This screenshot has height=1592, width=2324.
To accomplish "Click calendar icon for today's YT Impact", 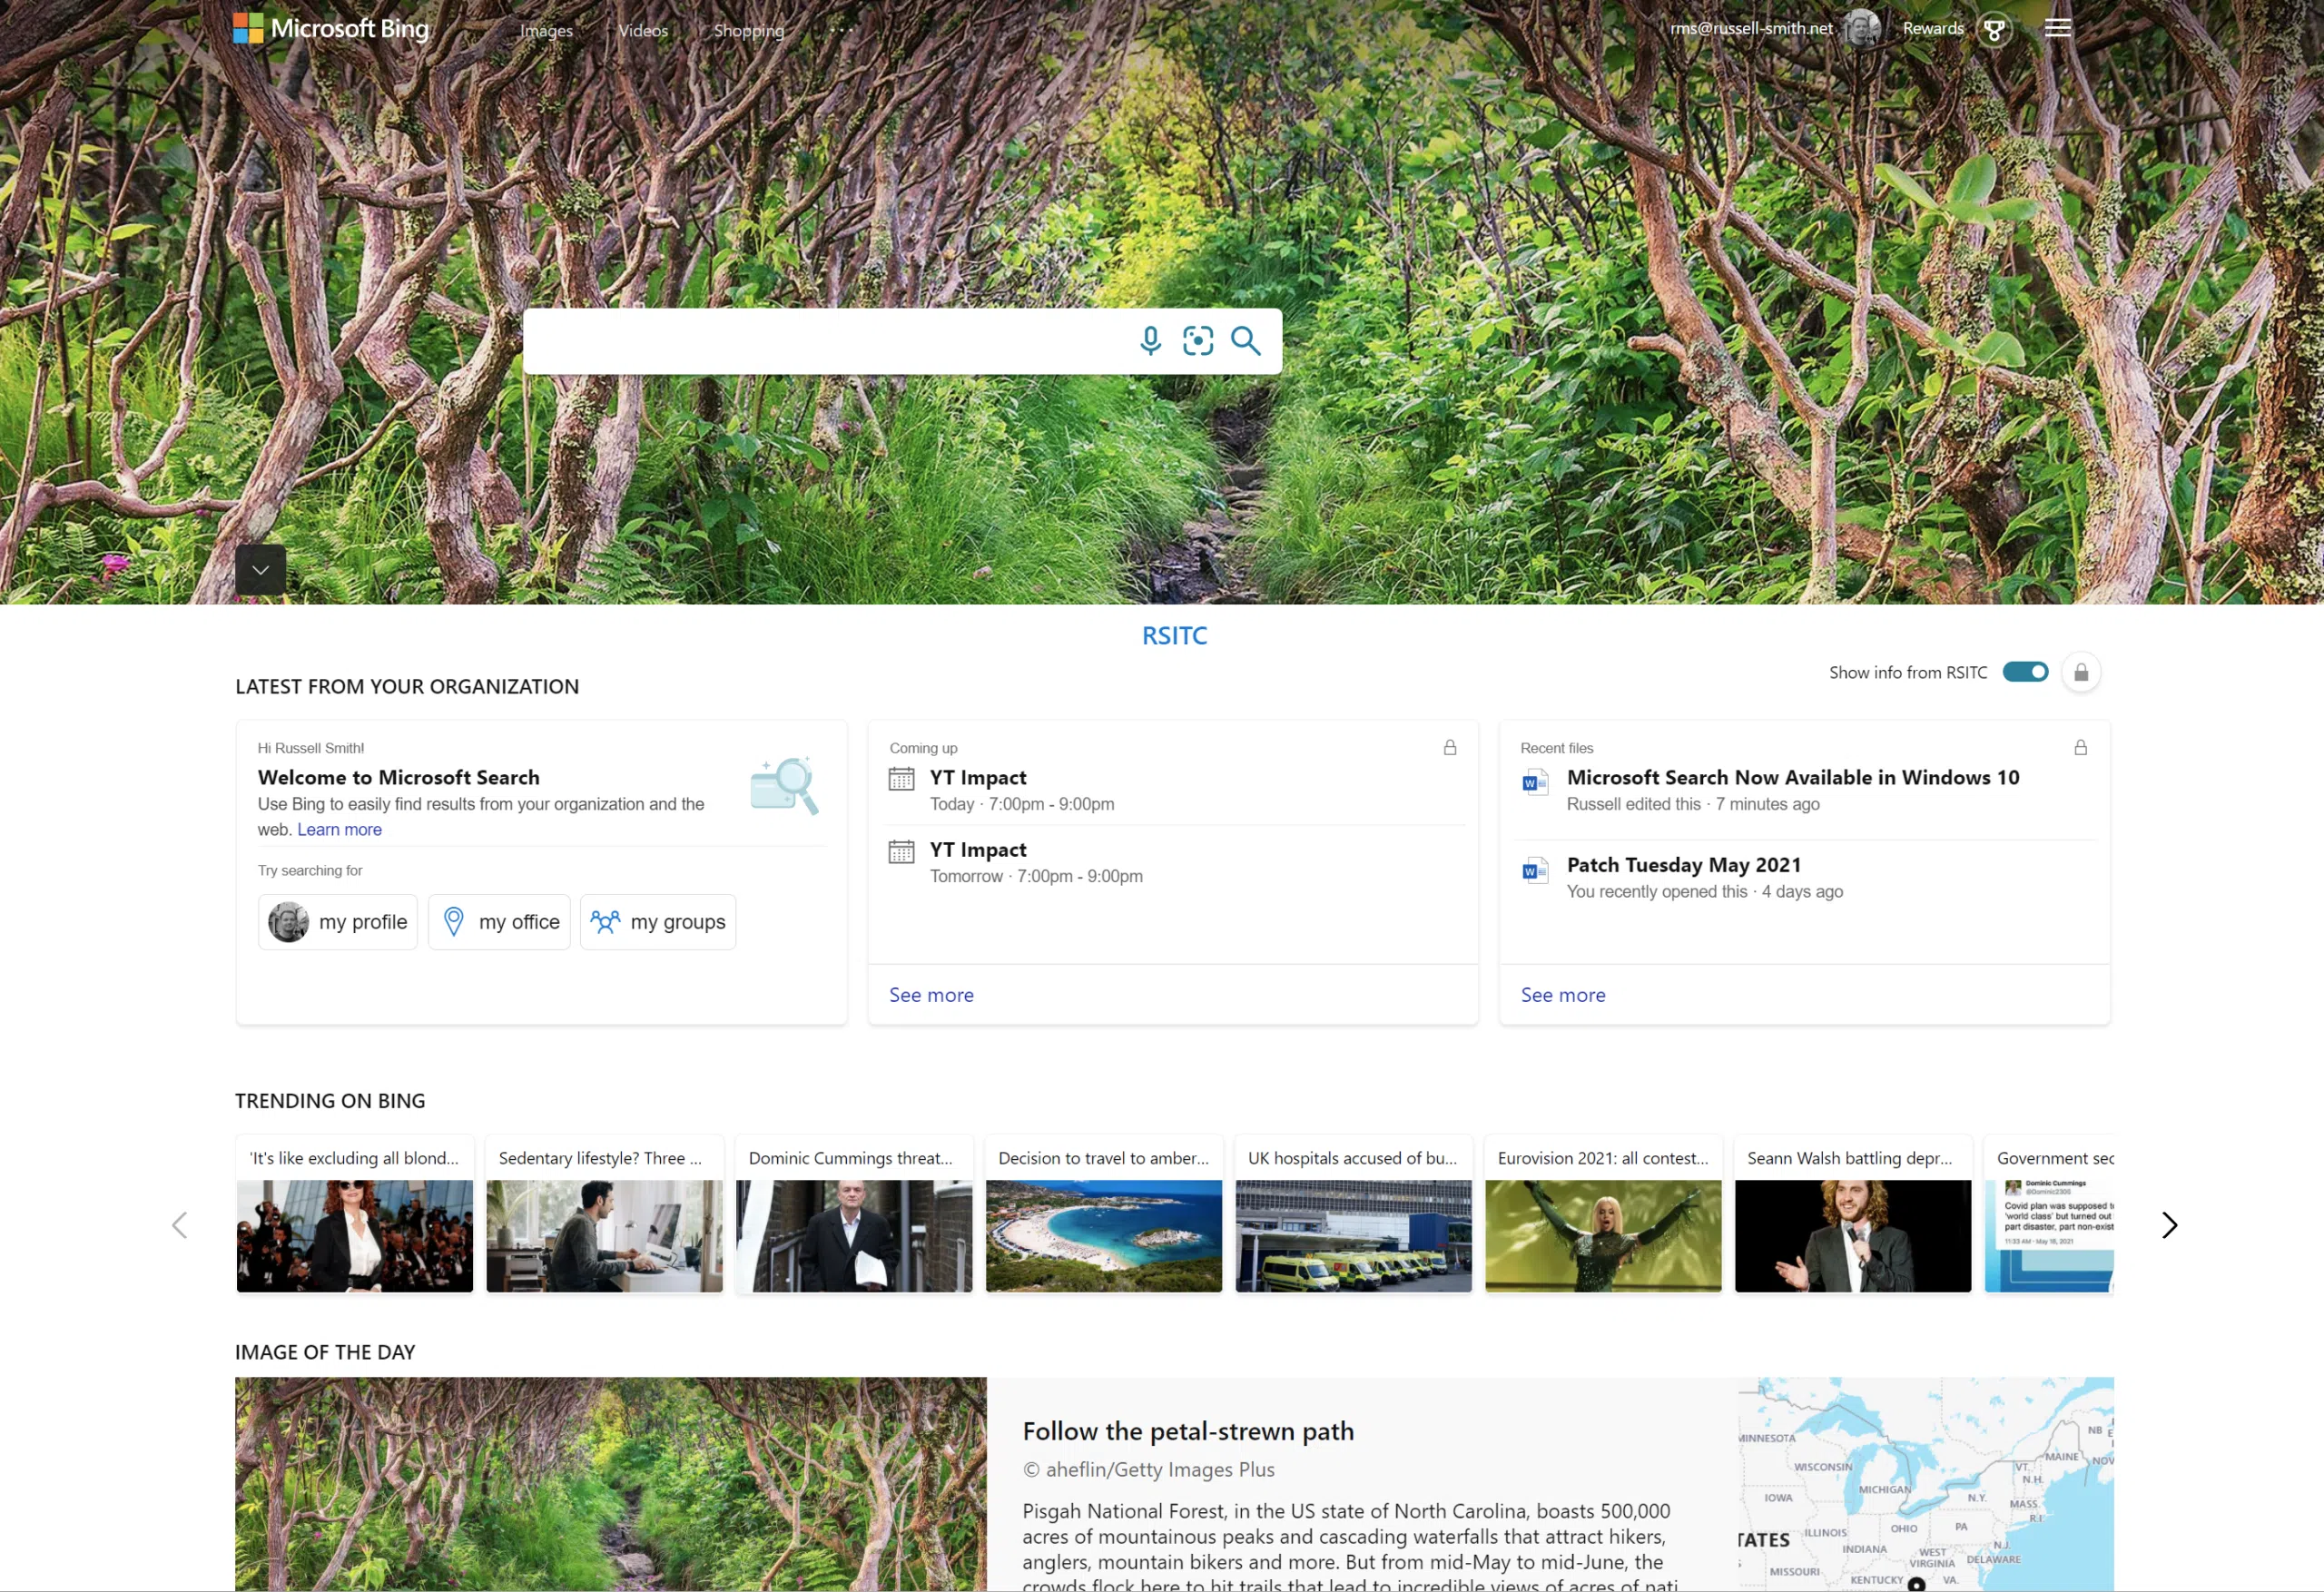I will coord(901,779).
